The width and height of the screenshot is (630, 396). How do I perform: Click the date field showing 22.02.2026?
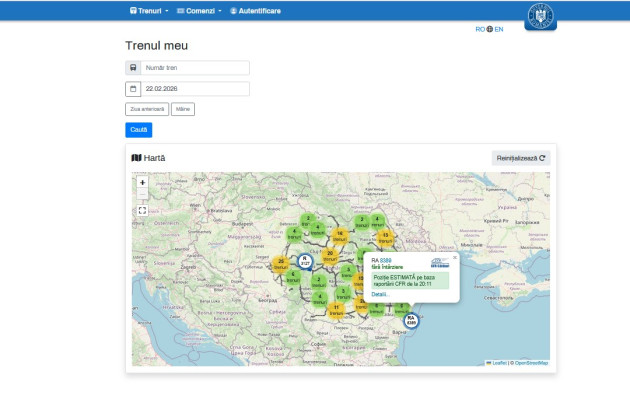pos(195,89)
